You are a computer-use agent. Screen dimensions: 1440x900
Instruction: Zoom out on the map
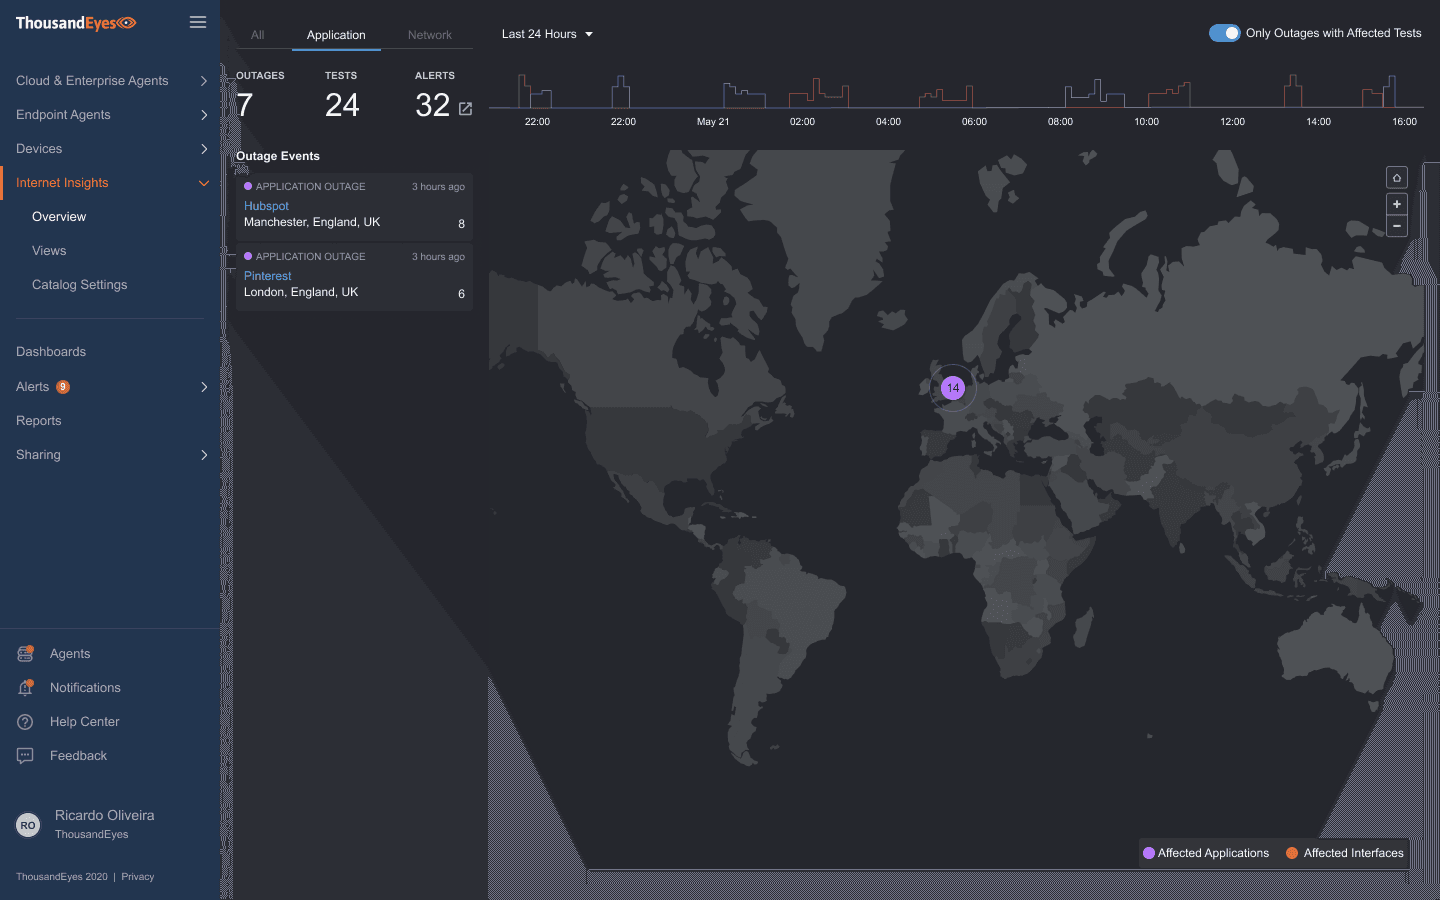pyautogui.click(x=1397, y=226)
